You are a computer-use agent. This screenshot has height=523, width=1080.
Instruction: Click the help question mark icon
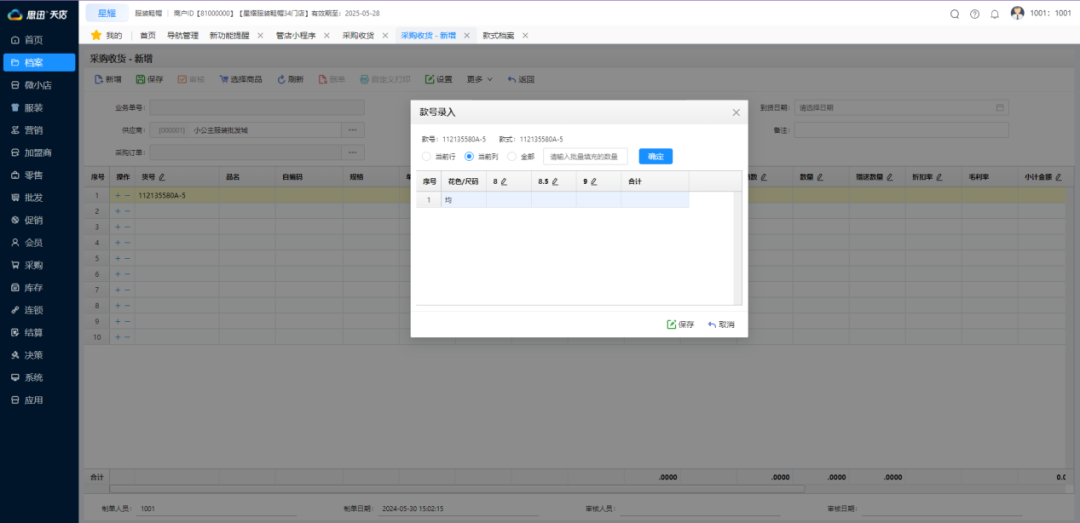[x=974, y=13]
